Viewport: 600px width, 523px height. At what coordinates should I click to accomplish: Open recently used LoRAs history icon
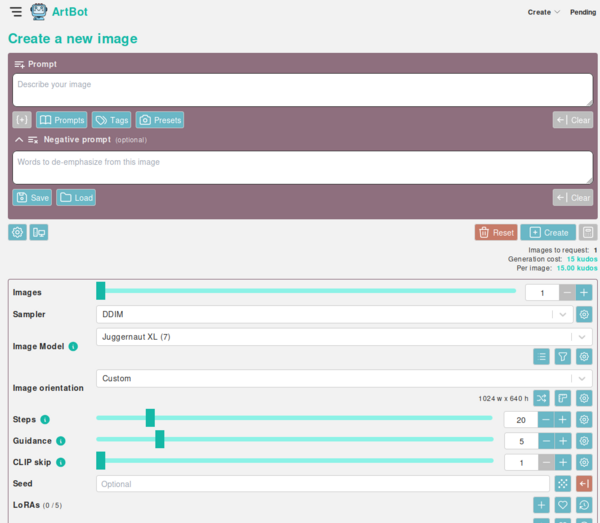tap(585, 505)
